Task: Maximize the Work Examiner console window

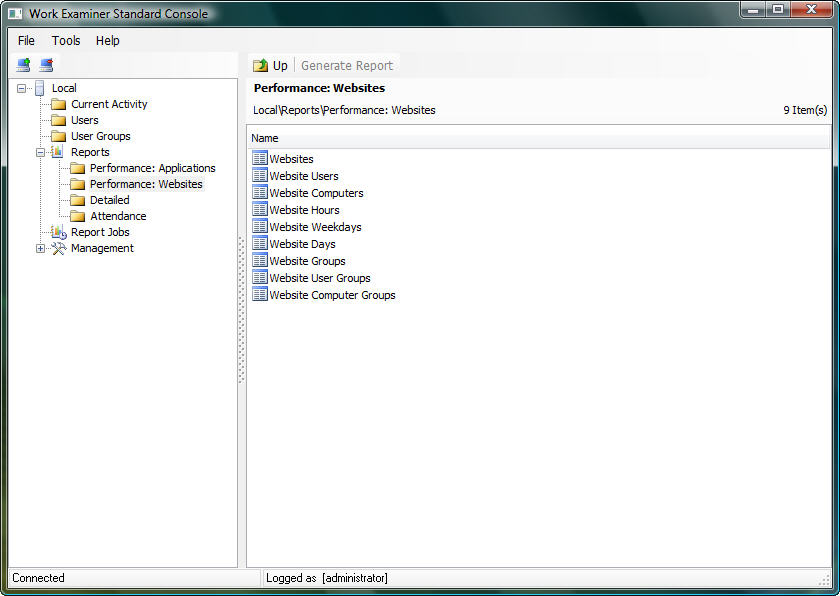Action: (x=778, y=9)
